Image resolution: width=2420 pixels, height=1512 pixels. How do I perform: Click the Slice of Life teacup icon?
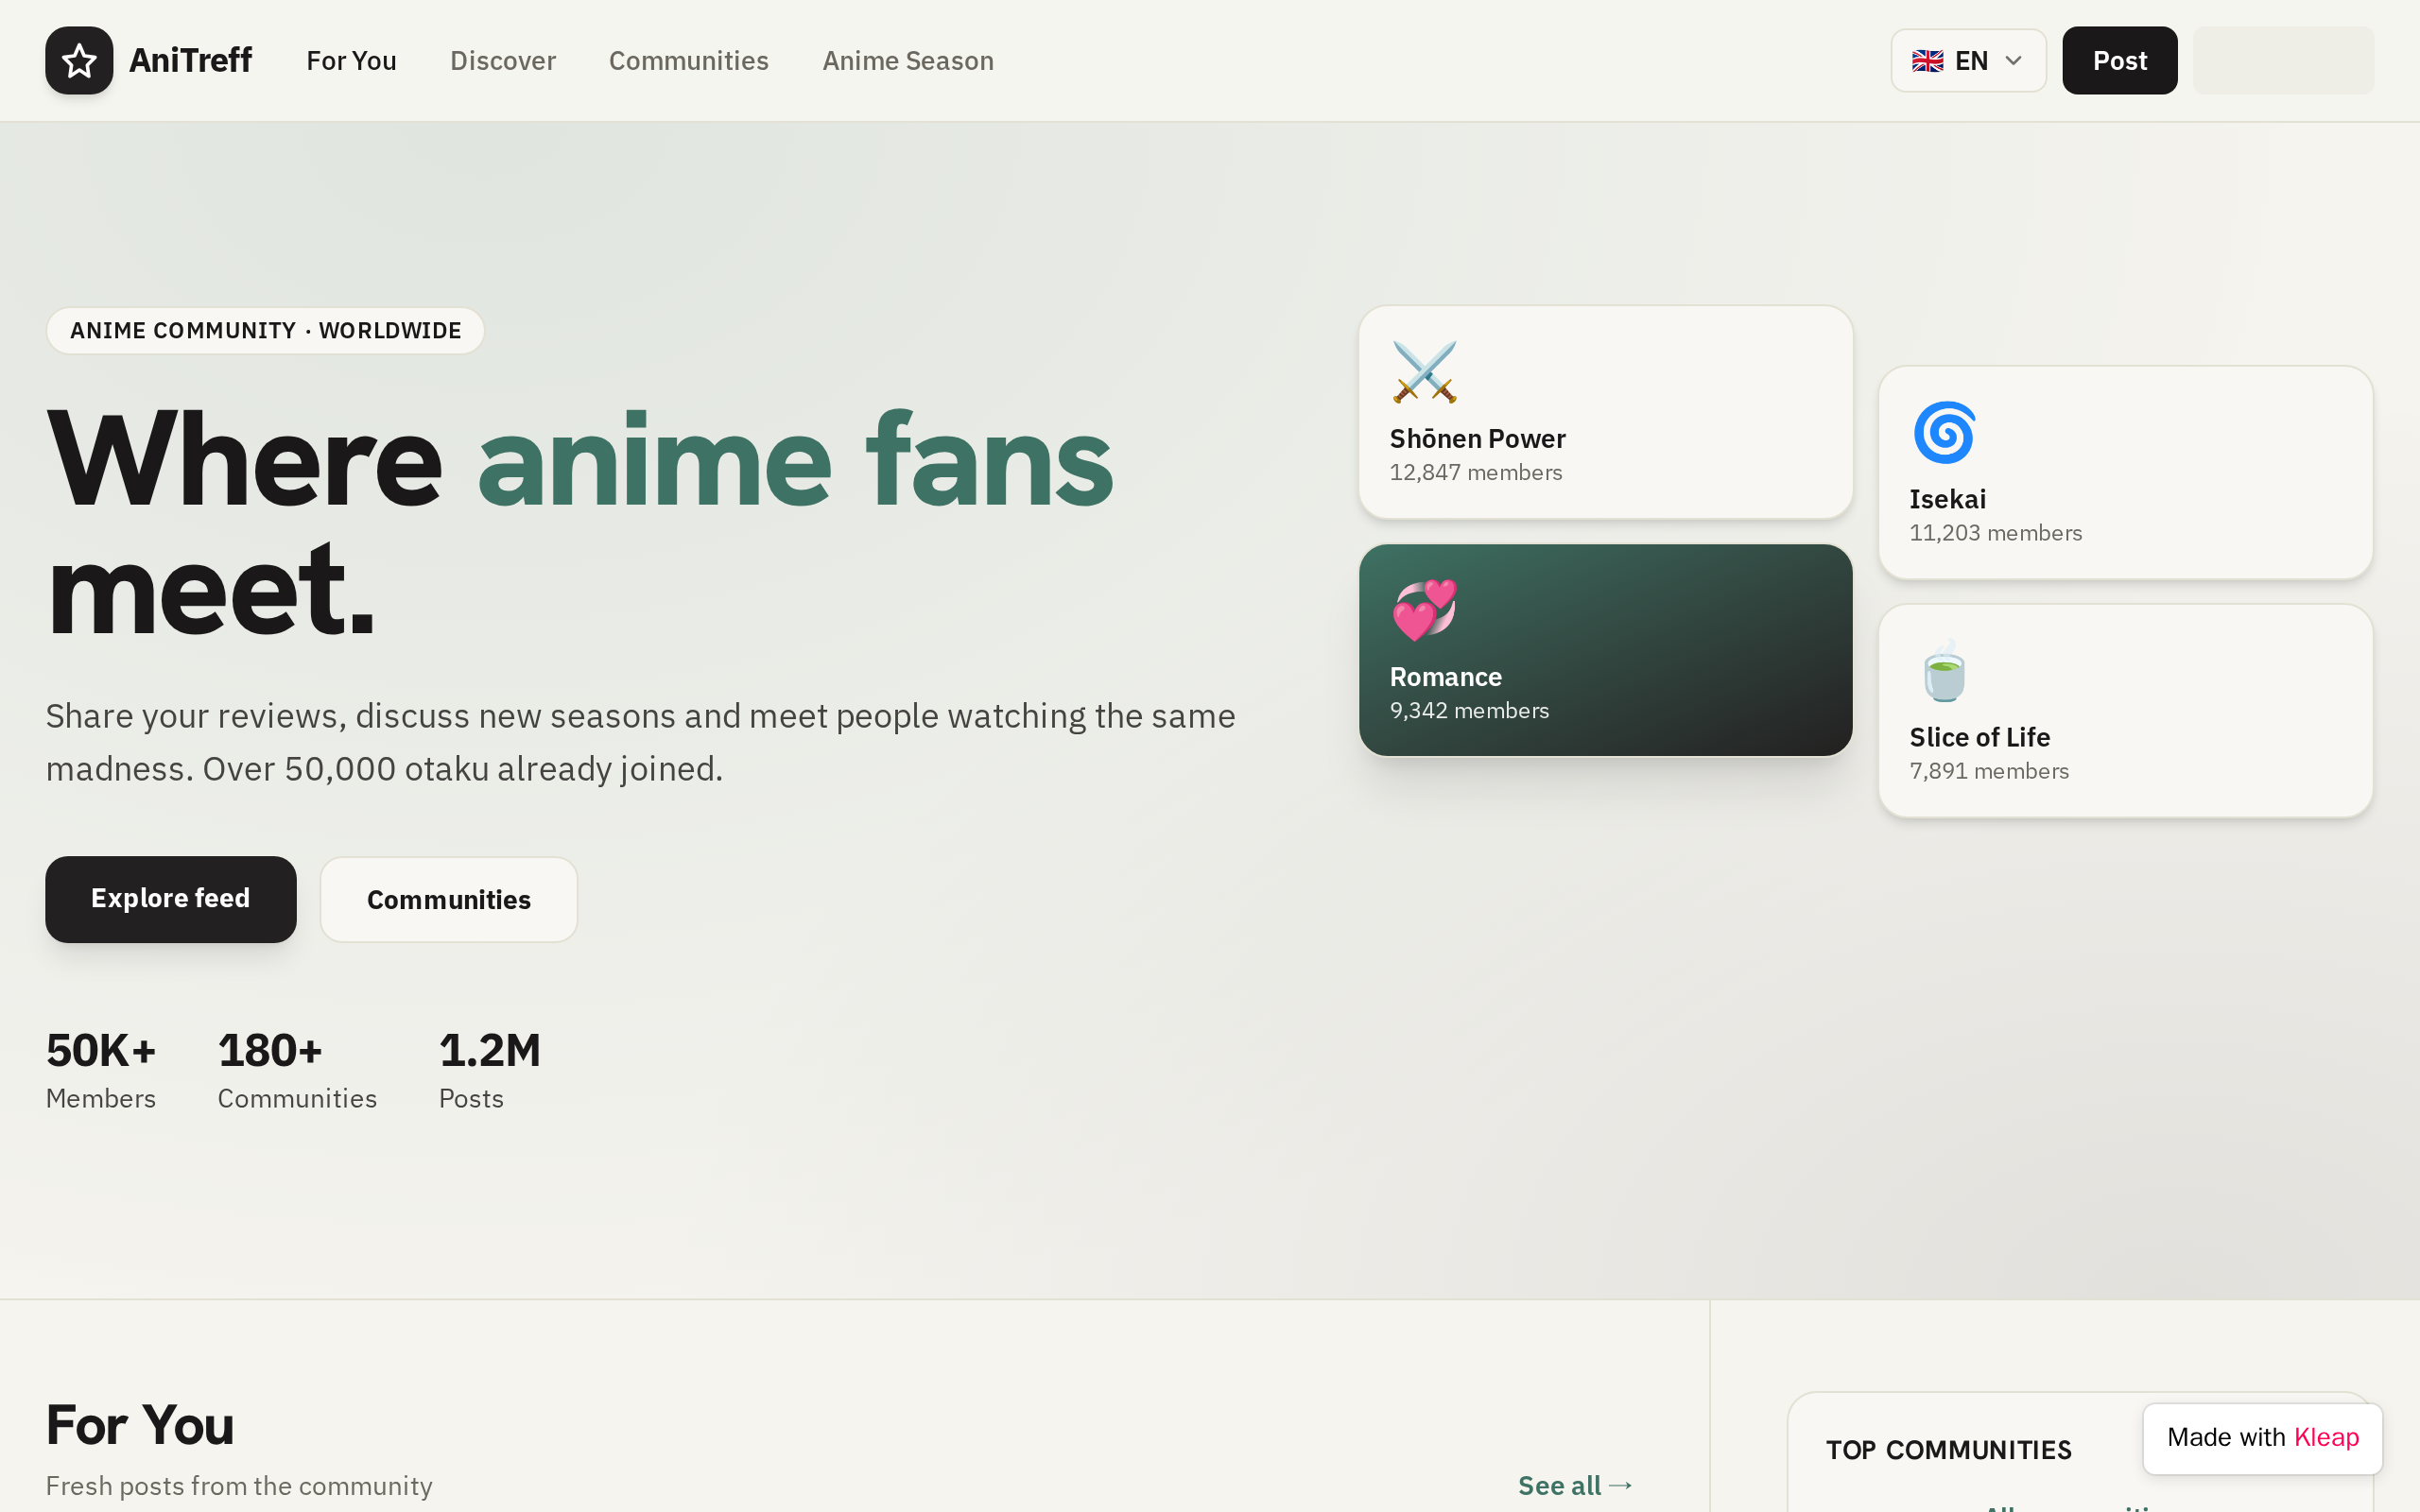[1944, 671]
